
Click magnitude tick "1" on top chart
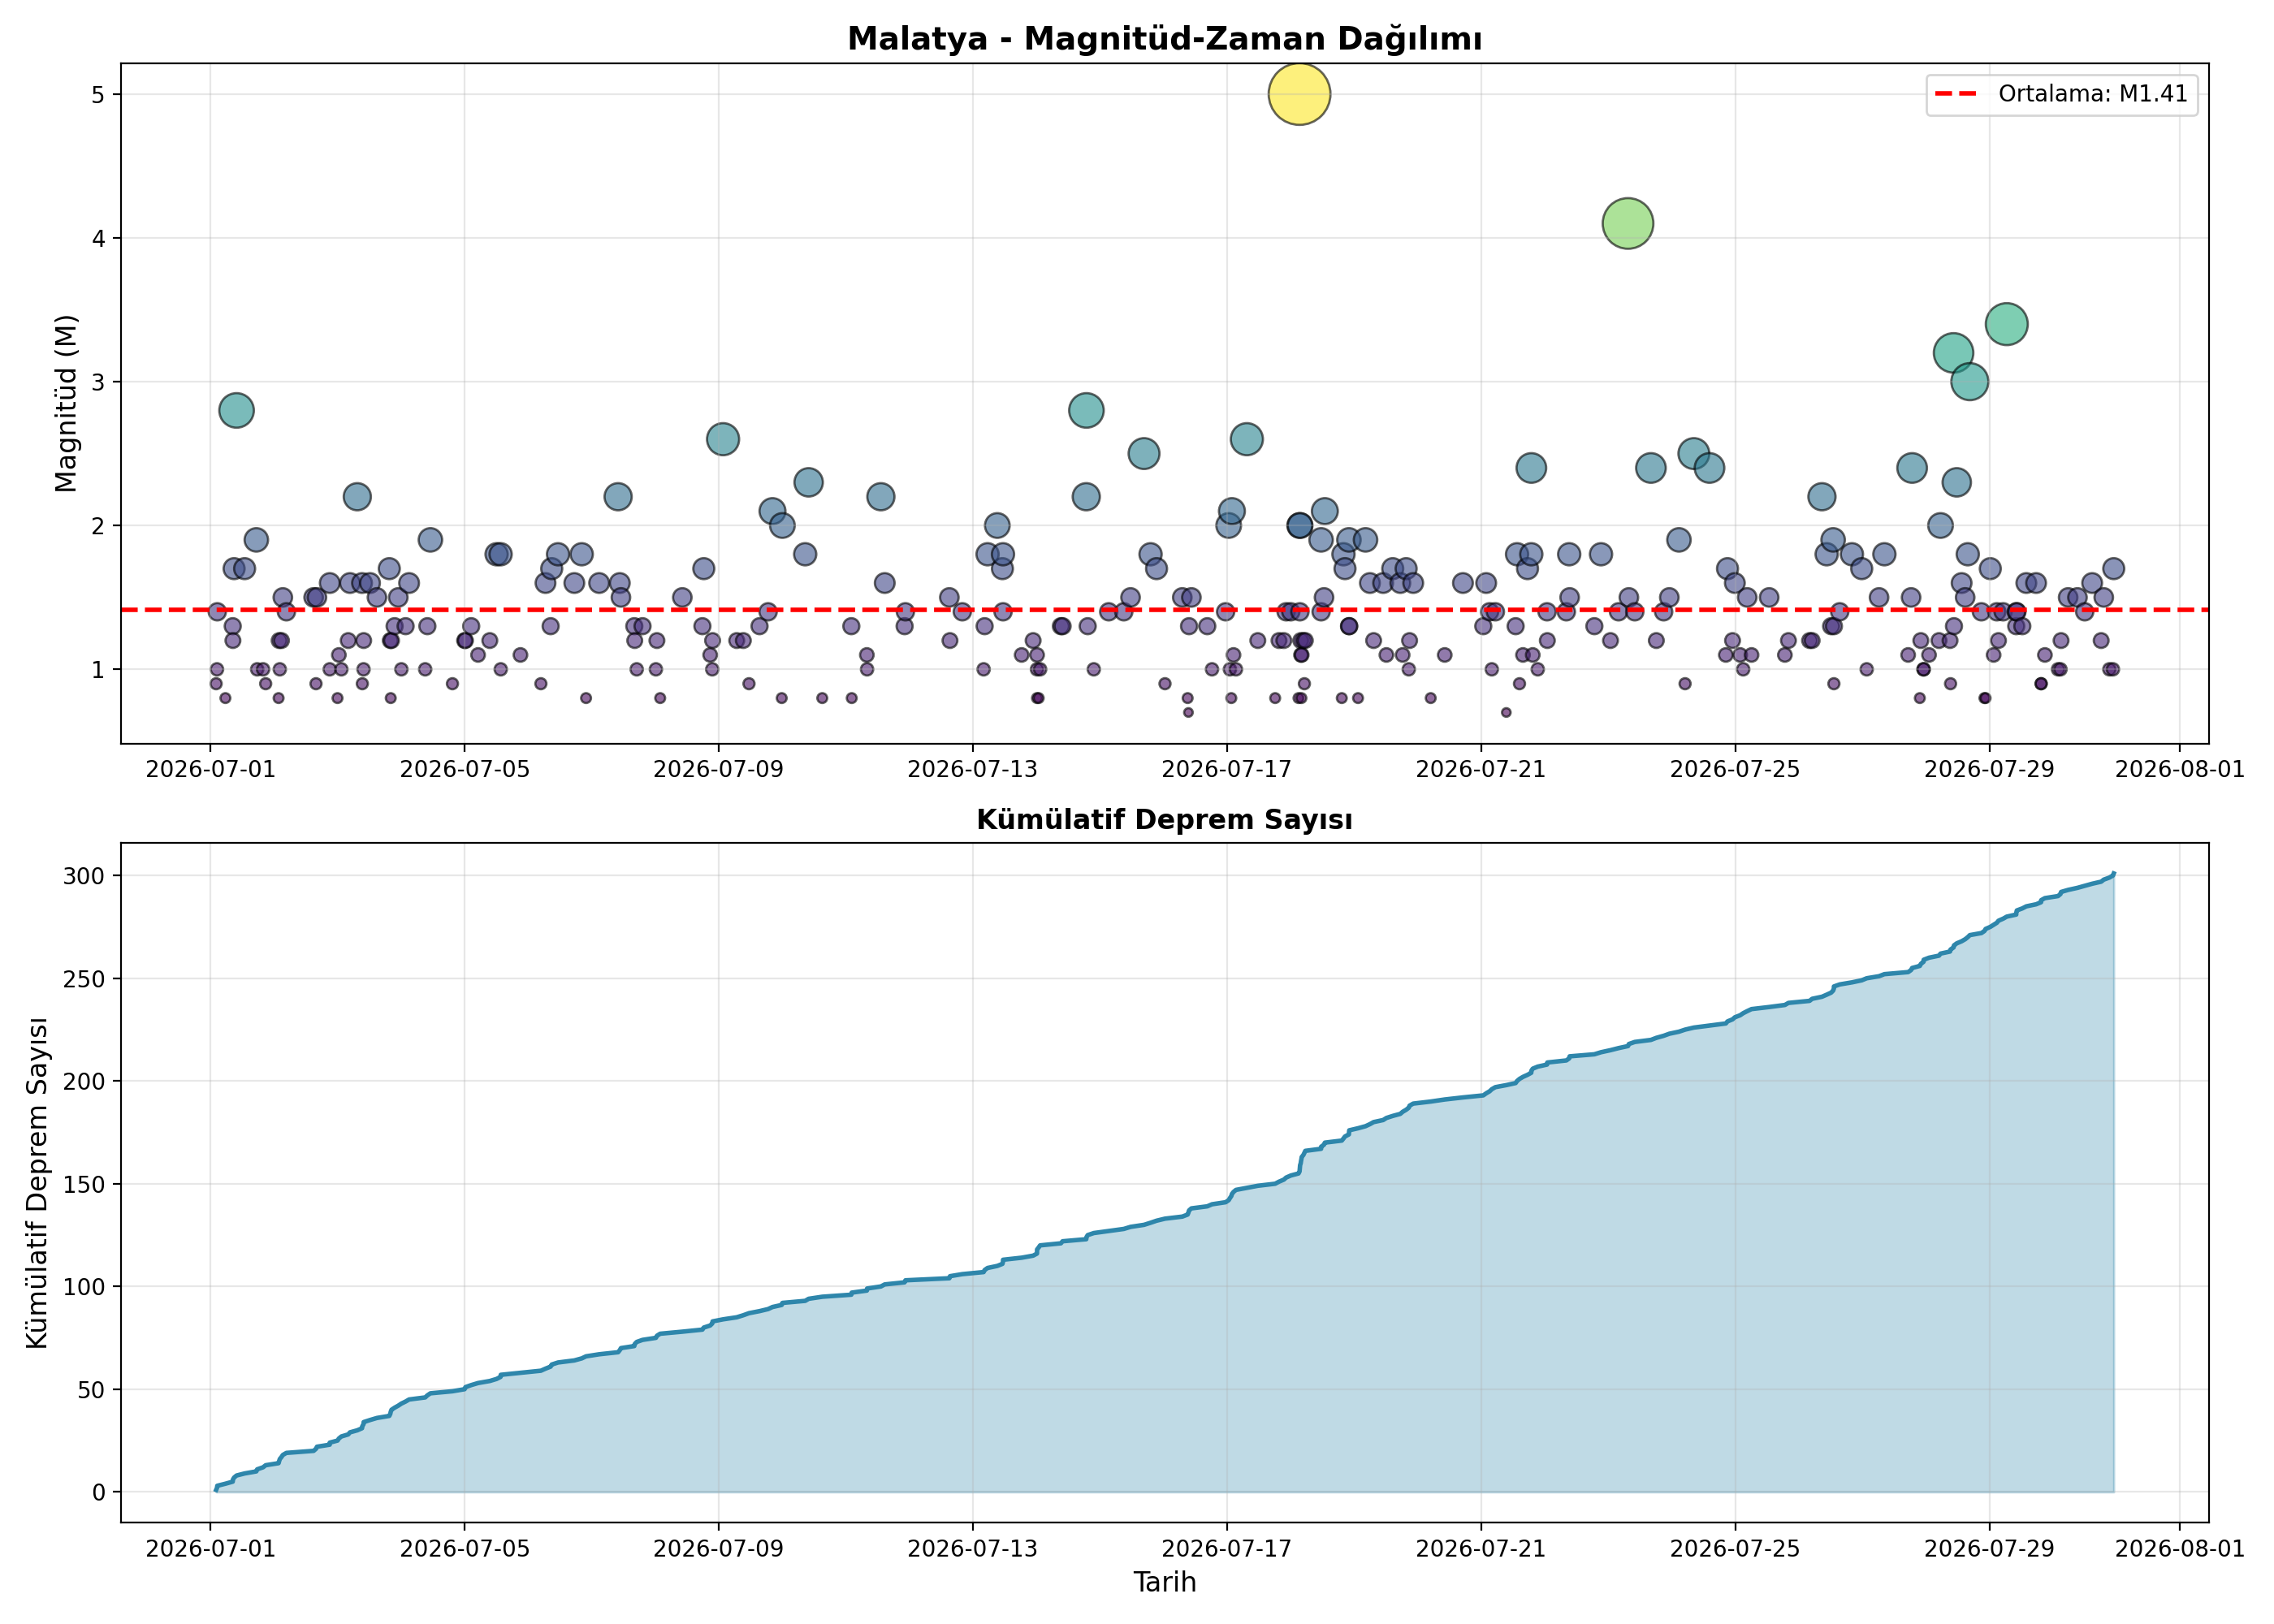click(x=98, y=670)
